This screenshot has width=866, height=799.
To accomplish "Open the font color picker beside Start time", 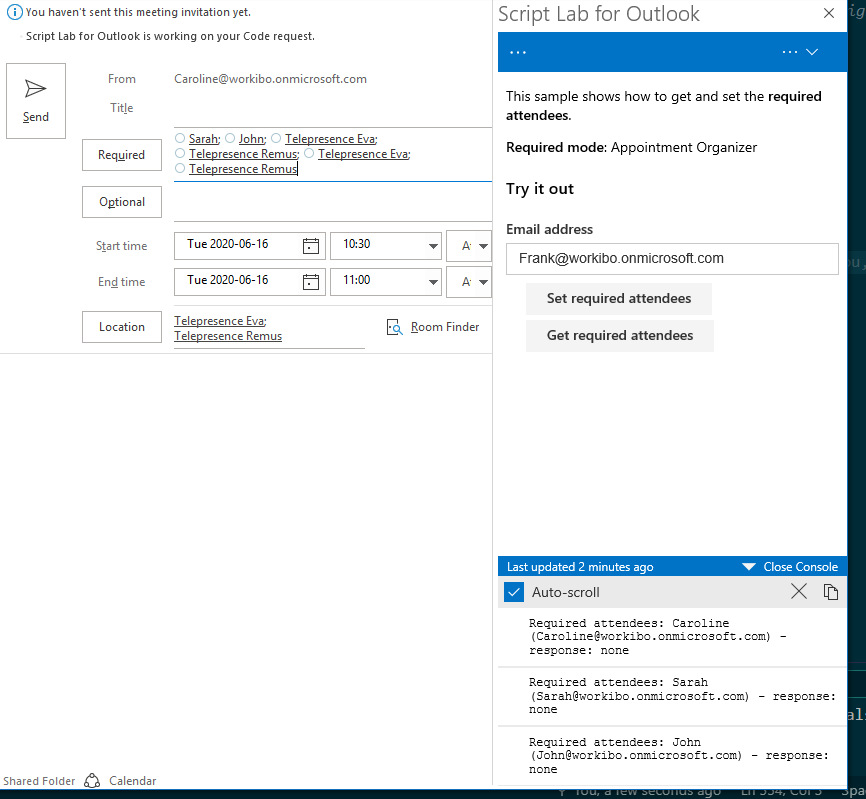I will [x=469, y=245].
